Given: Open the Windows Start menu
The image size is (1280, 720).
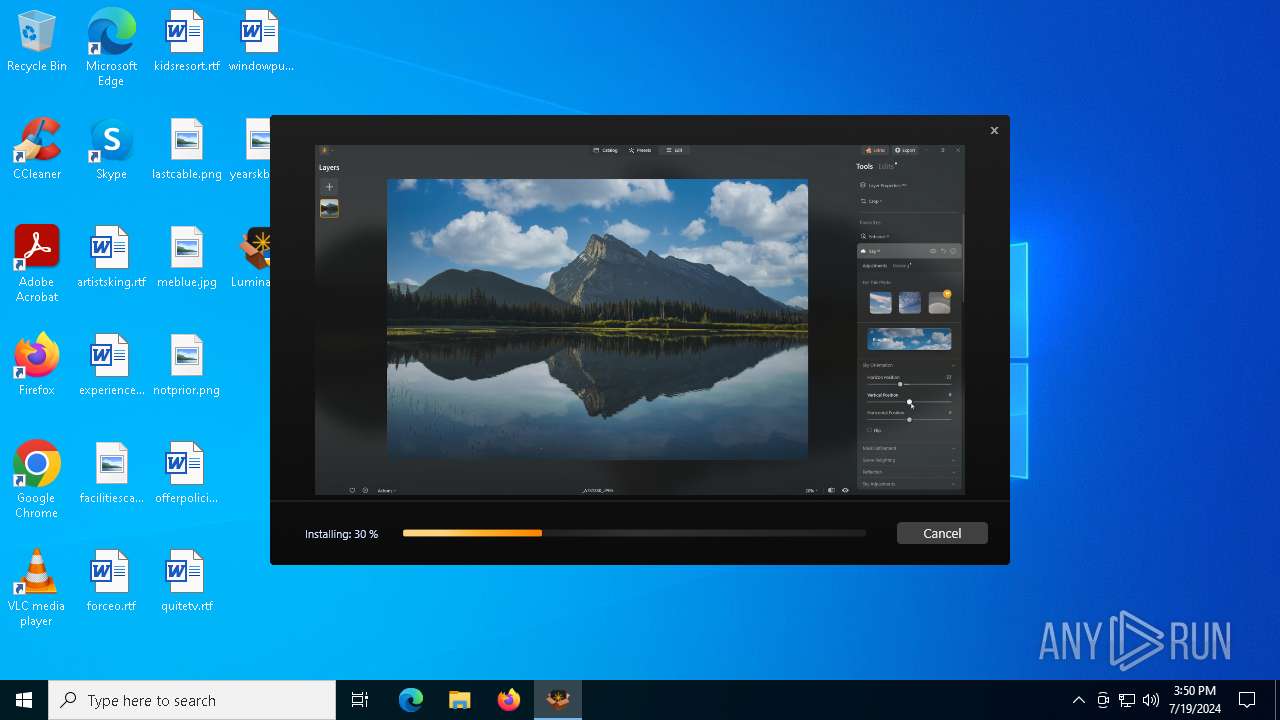Looking at the screenshot, I should tap(24, 700).
